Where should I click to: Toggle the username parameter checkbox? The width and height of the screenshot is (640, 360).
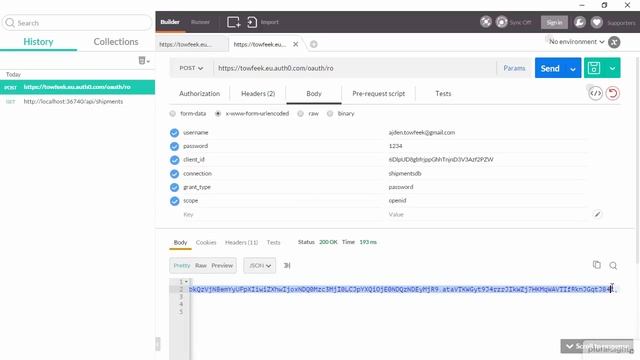click(174, 133)
